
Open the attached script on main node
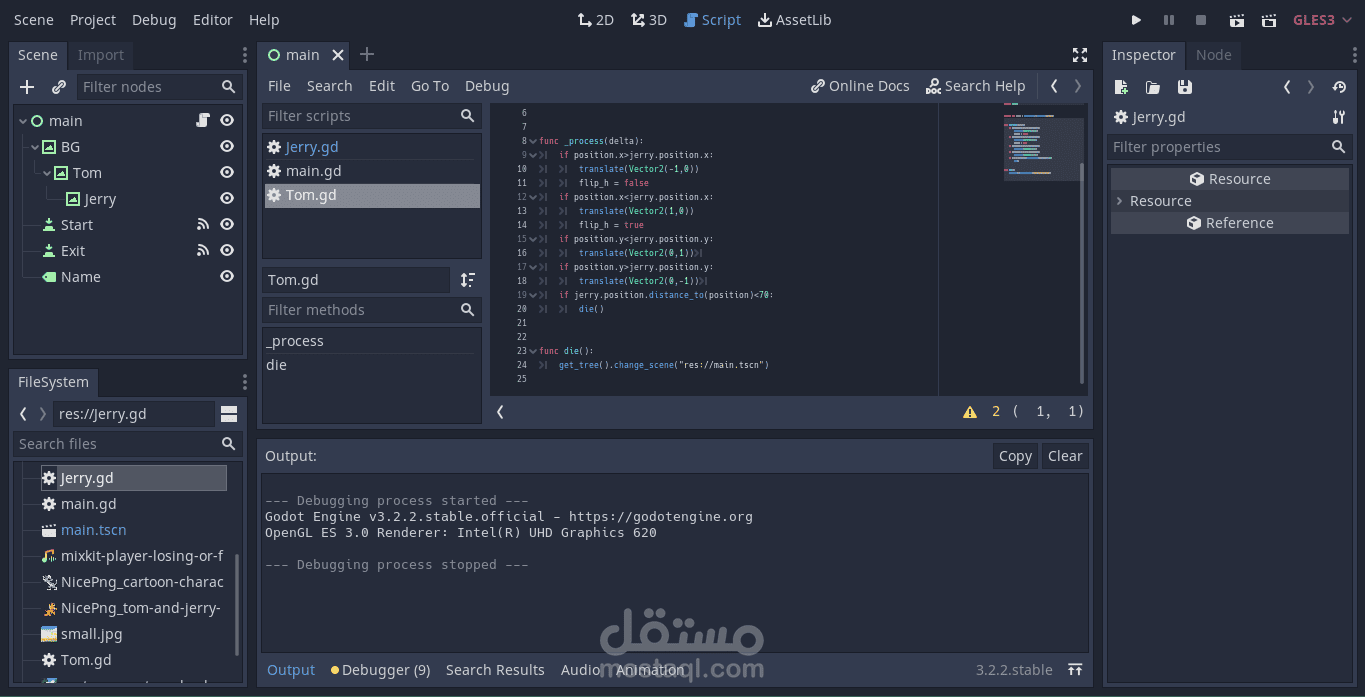coord(203,121)
